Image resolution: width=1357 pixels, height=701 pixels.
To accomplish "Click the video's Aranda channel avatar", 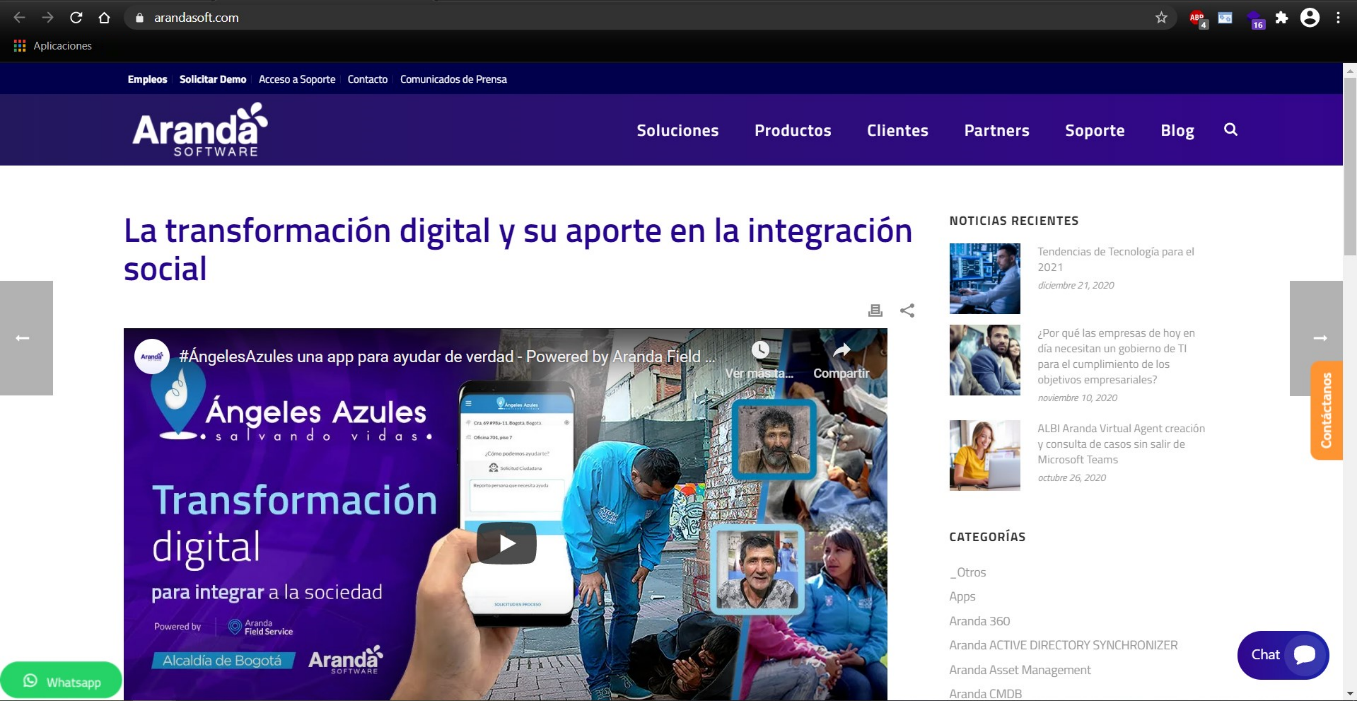I will (x=152, y=356).
